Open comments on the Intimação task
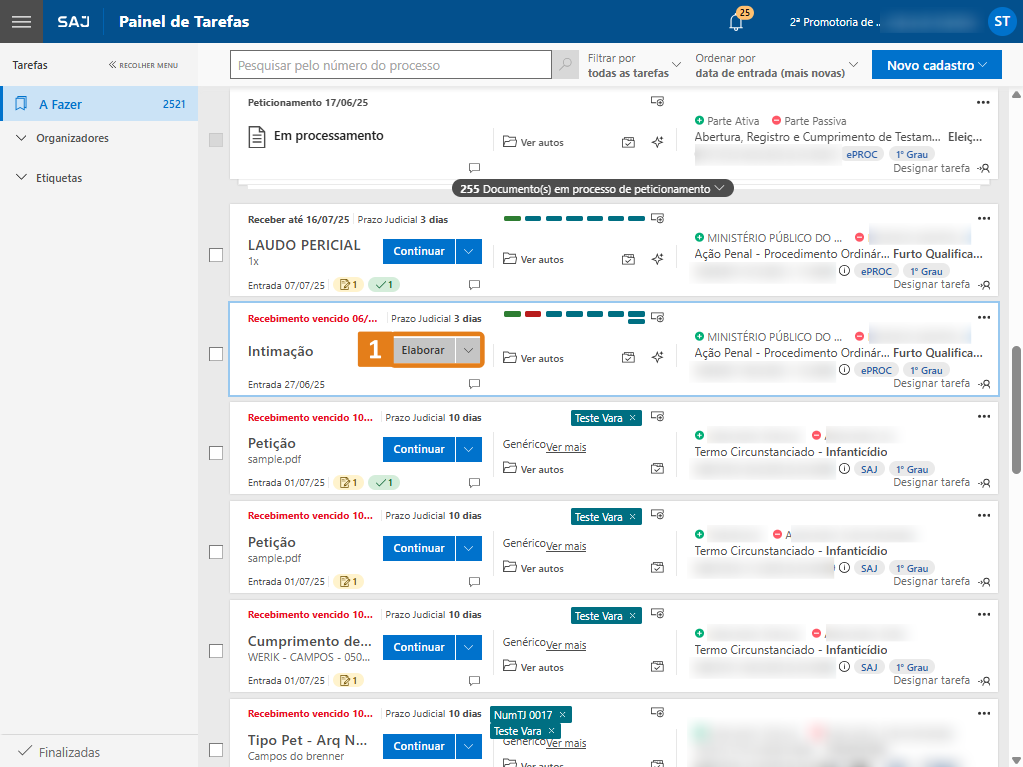 475,384
